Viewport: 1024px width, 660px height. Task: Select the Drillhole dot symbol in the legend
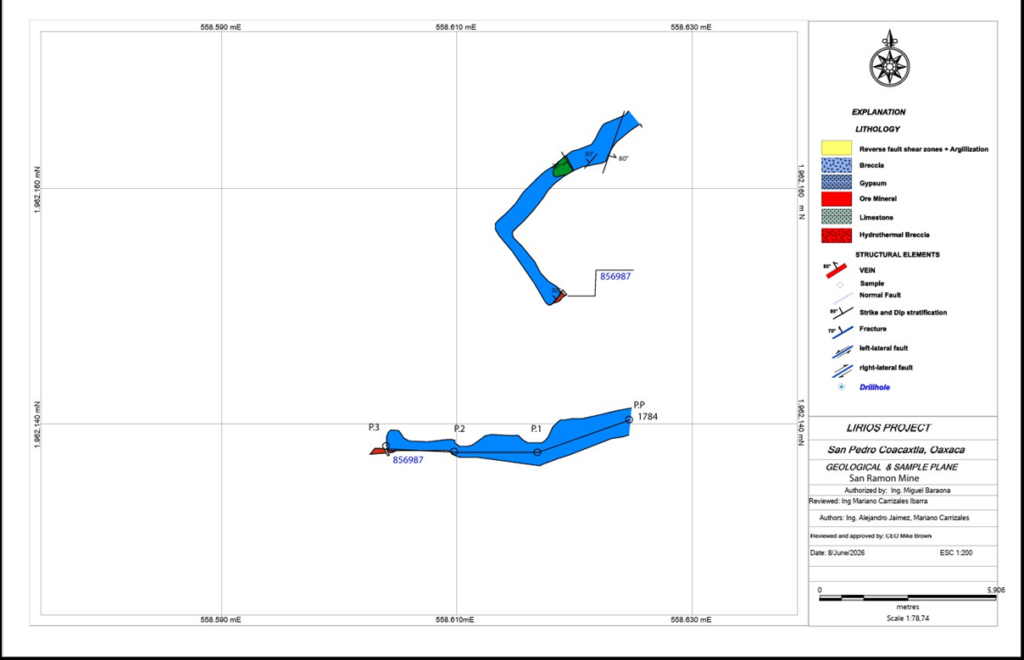841,387
